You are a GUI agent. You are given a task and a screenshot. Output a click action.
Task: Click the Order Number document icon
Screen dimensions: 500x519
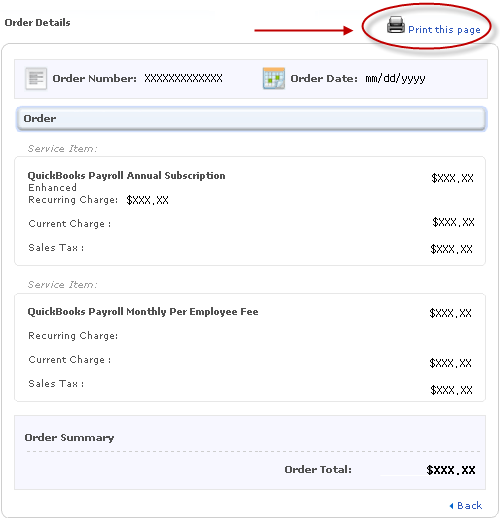(36, 79)
